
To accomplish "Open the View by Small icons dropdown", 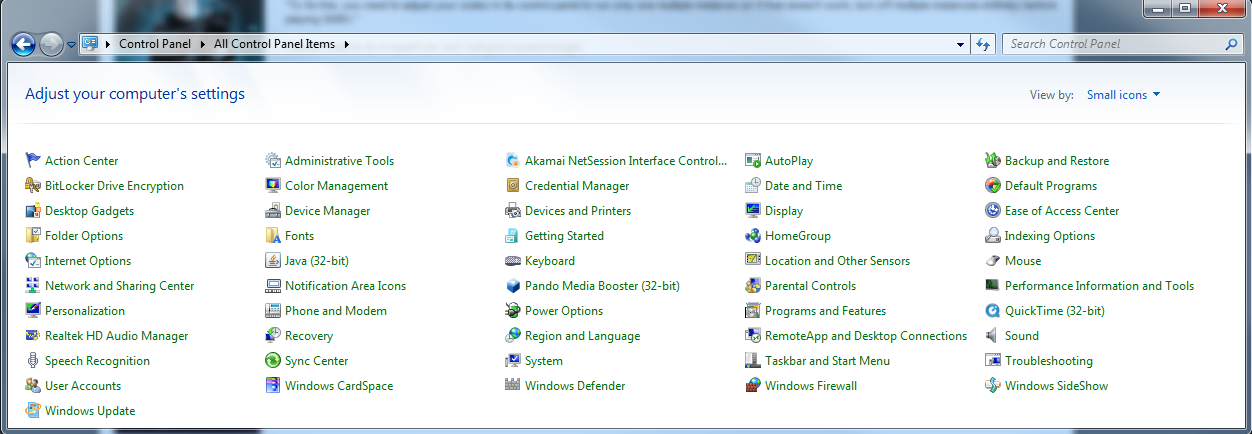I will click(1123, 95).
